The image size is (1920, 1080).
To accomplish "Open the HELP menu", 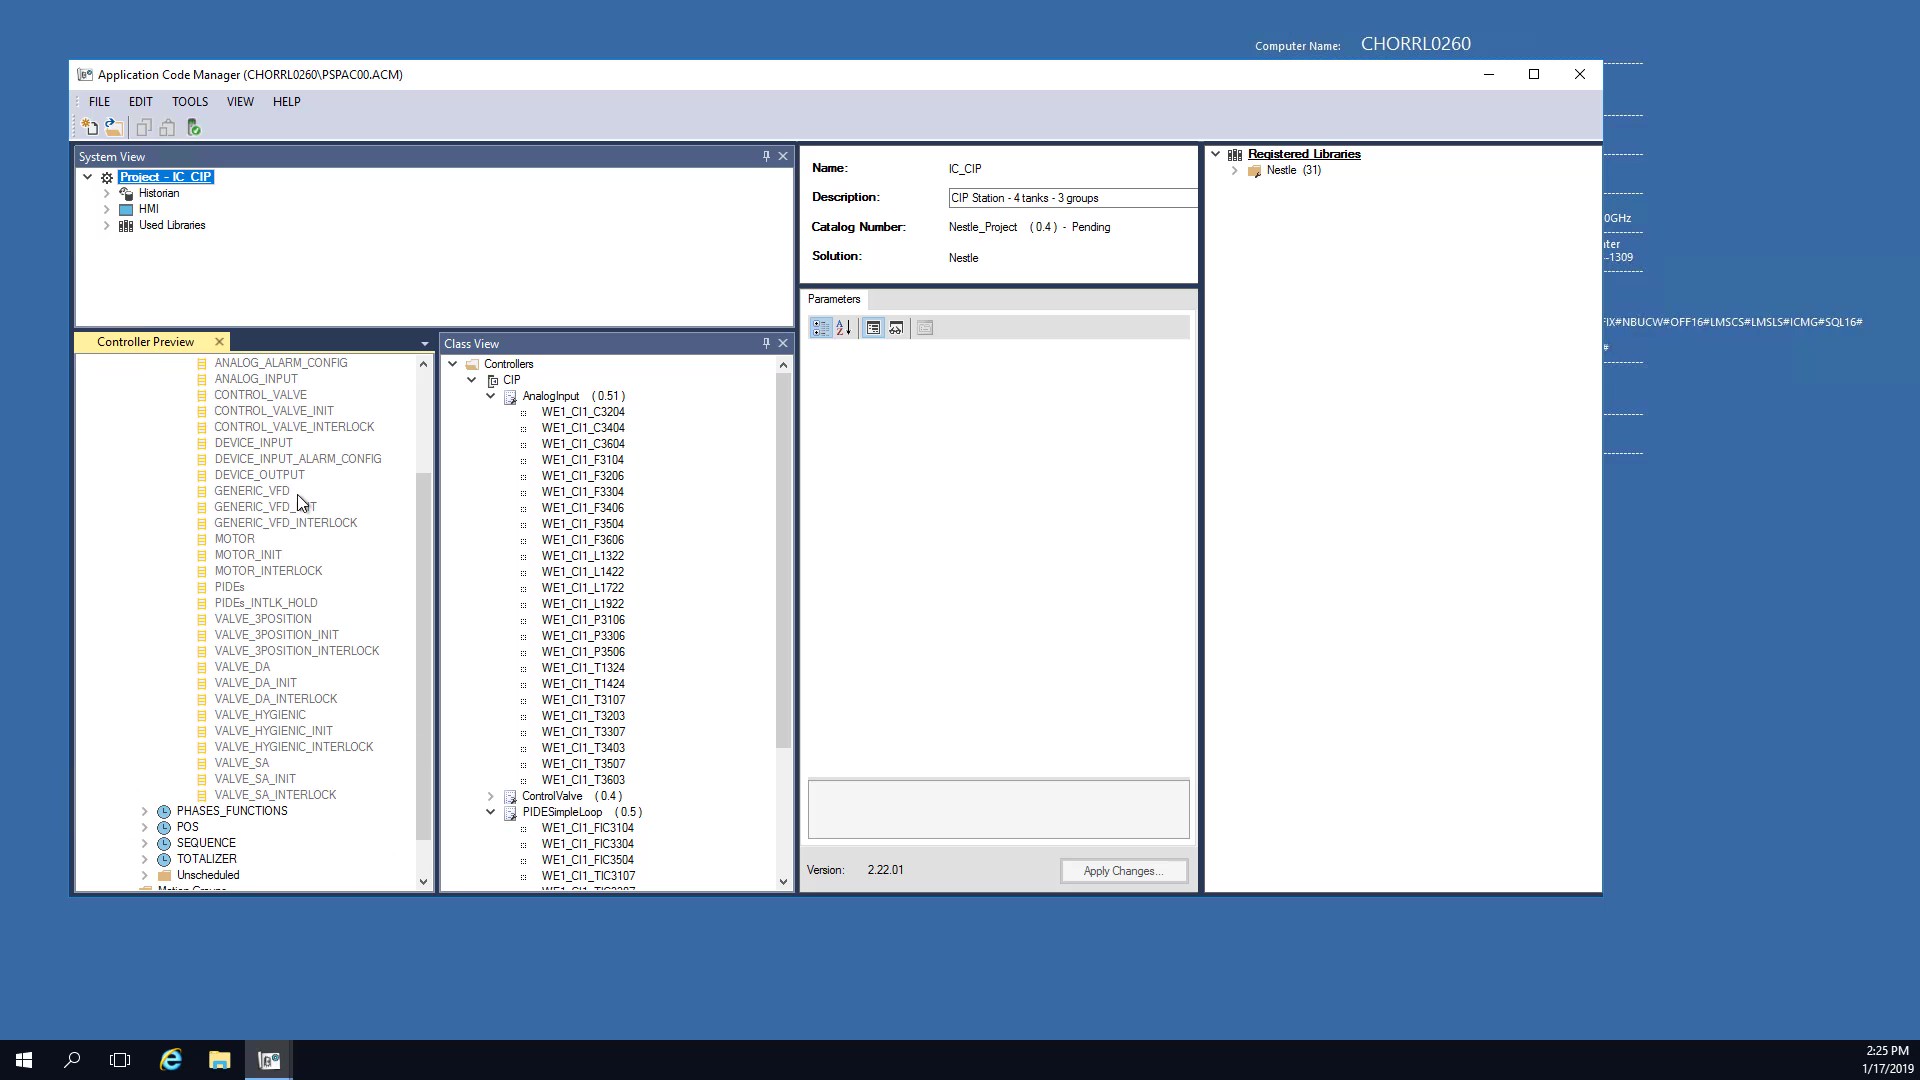I will point(287,101).
